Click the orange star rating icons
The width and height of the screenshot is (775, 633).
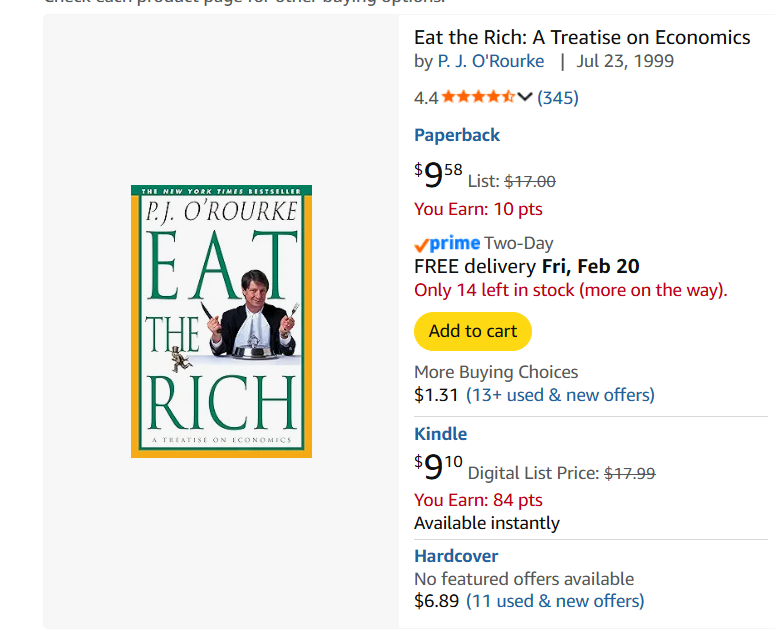[478, 97]
